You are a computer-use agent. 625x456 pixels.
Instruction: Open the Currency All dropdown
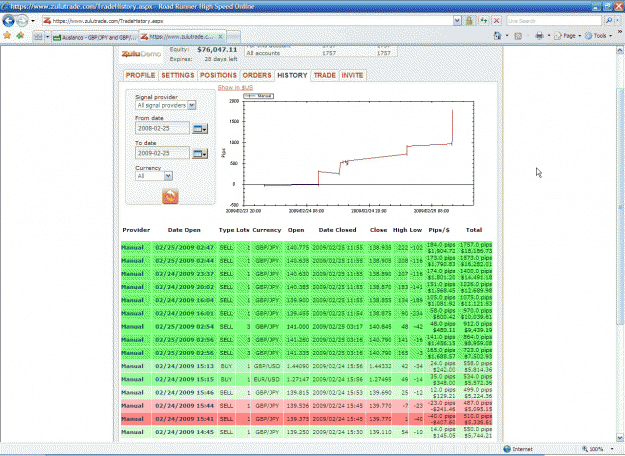(x=154, y=176)
